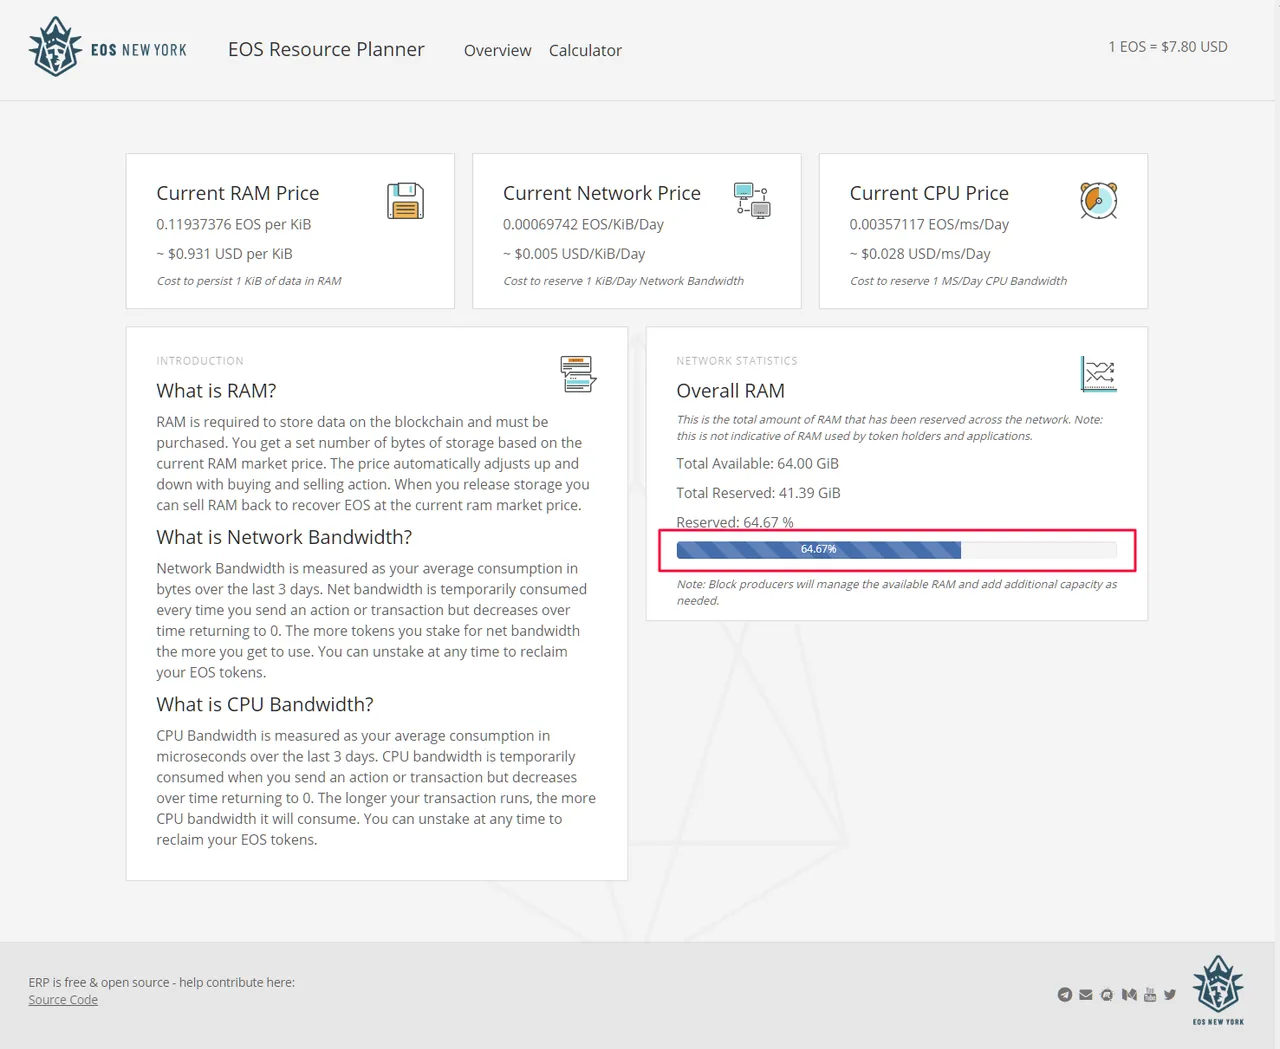Click the Overall RAM heading

(x=730, y=391)
